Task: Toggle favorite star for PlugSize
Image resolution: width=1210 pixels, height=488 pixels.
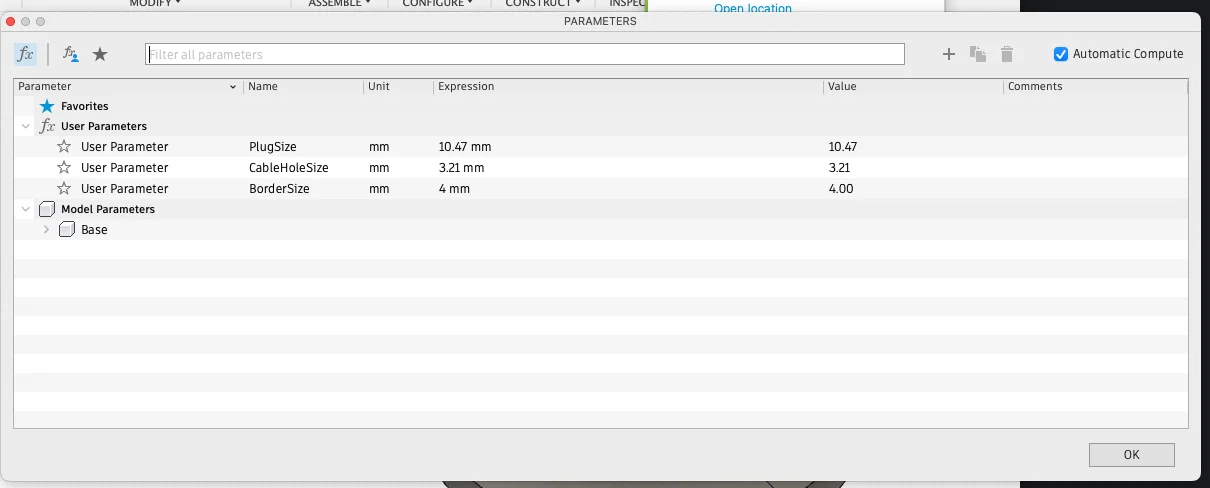Action: [x=64, y=147]
